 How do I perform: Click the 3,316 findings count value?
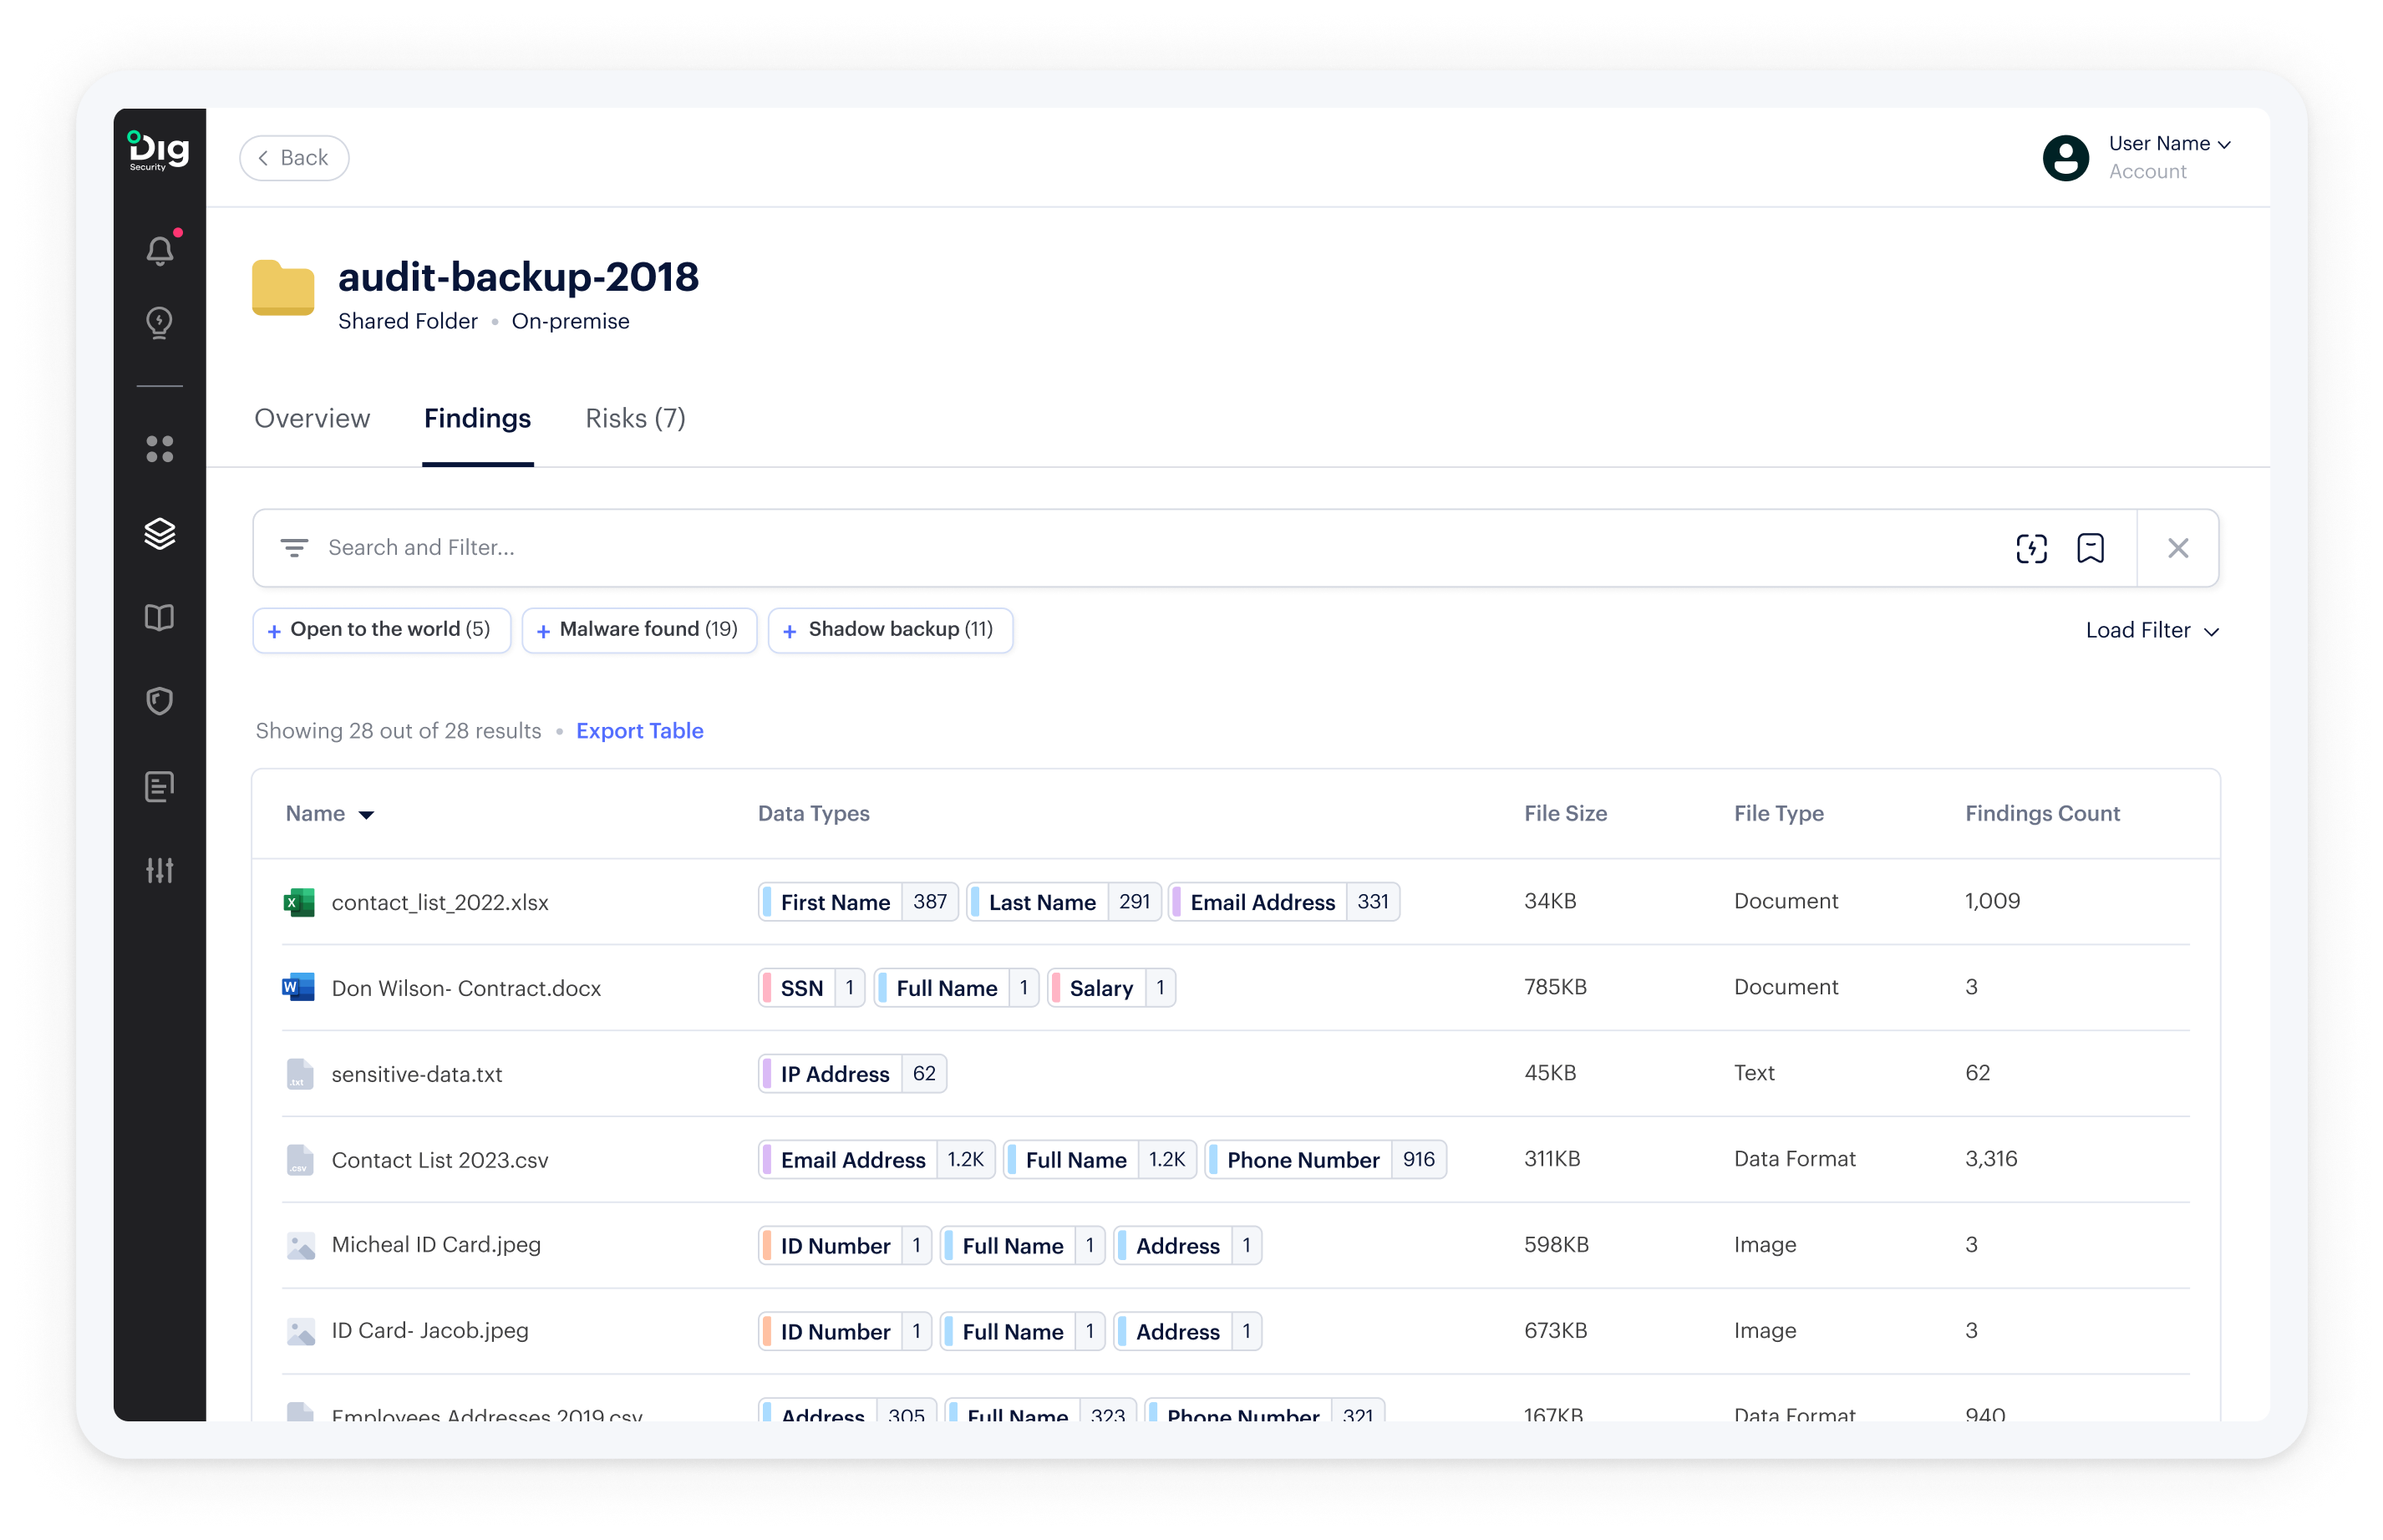[1990, 1159]
